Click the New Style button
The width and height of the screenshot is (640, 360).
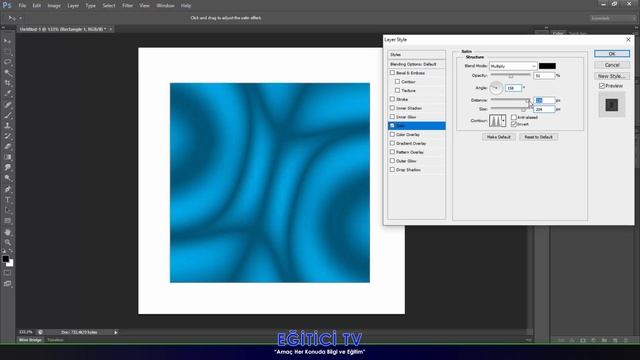pyautogui.click(x=612, y=76)
